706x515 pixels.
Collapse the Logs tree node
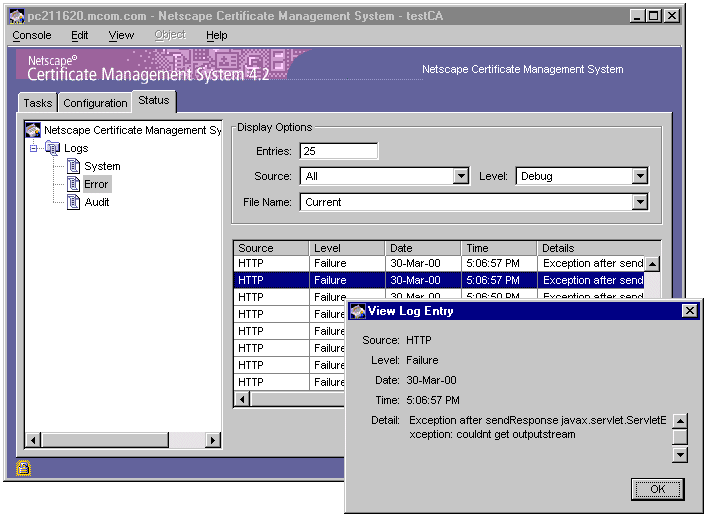click(x=33, y=148)
